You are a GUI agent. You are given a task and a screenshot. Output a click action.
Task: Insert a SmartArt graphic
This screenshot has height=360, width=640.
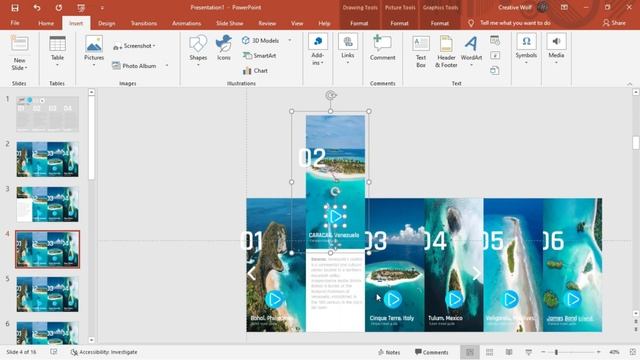pos(260,56)
